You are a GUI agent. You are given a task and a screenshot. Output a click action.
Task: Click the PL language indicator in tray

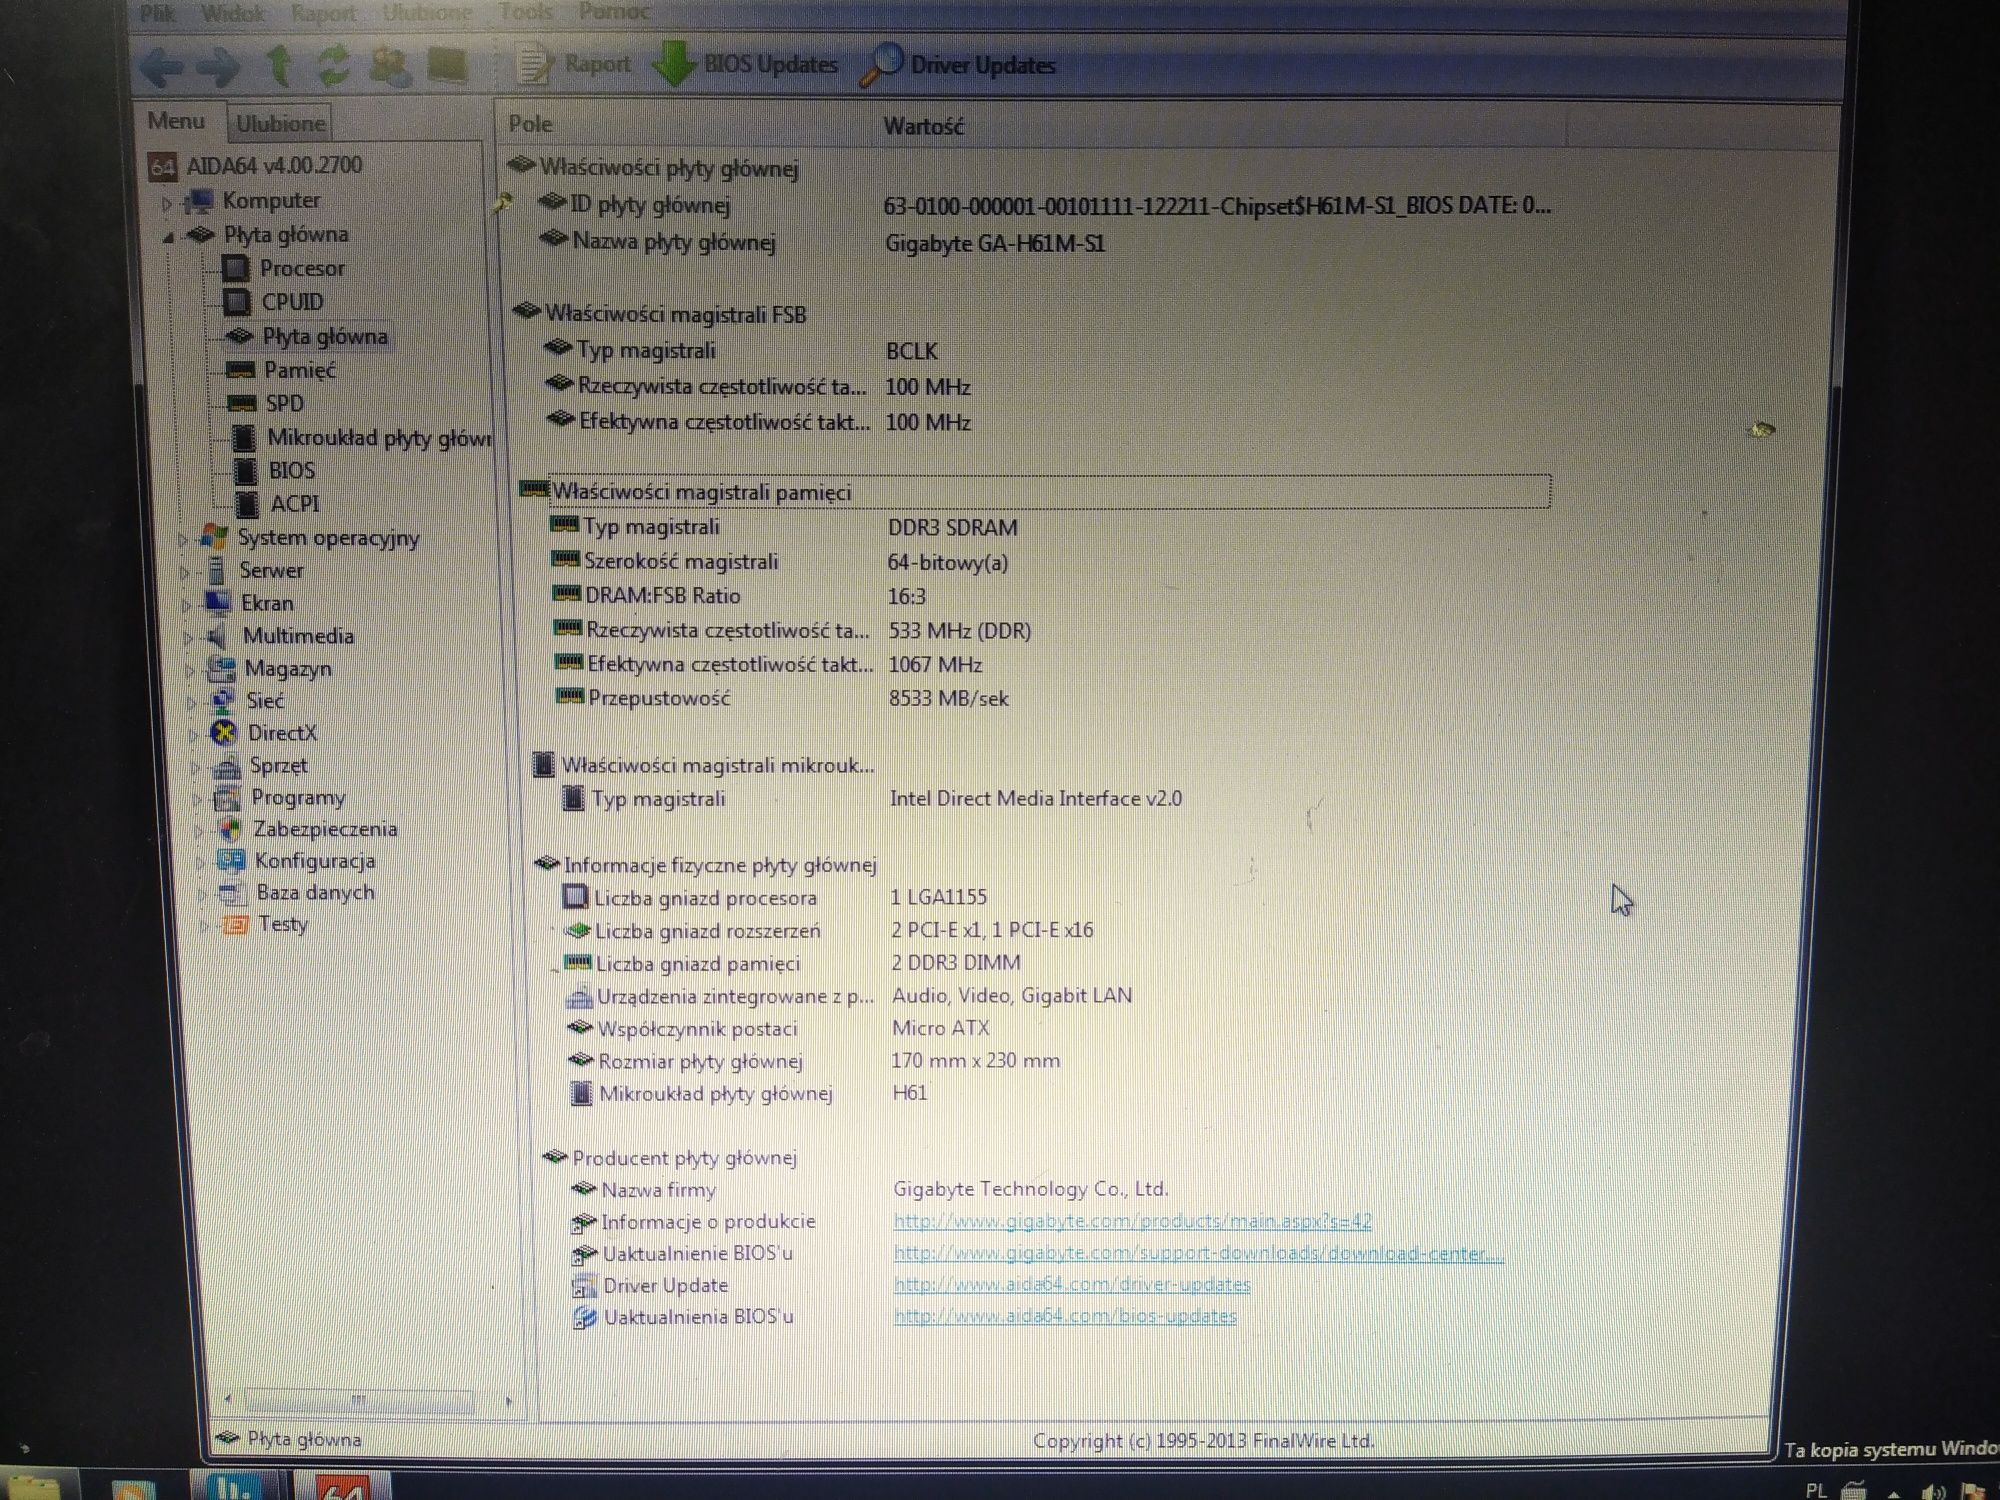point(1816,1490)
